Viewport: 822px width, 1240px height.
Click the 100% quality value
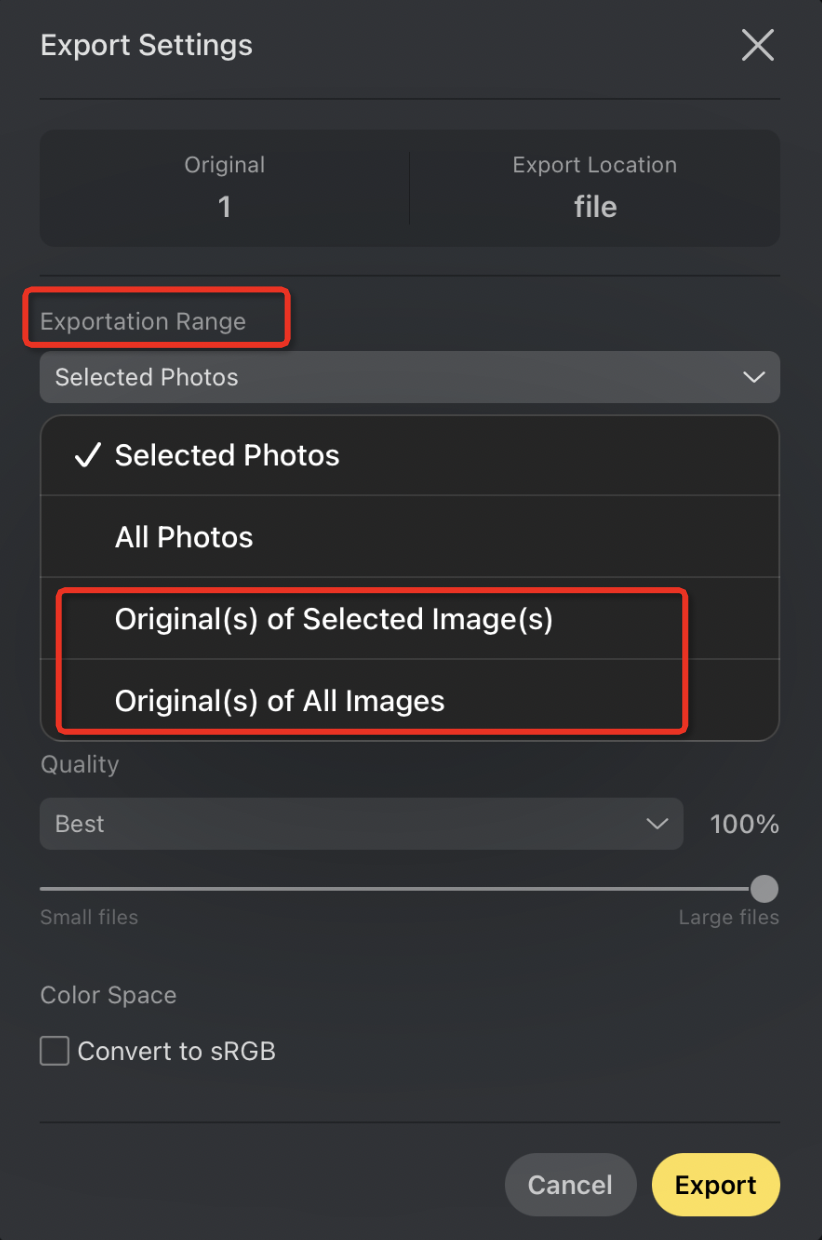[x=744, y=824]
